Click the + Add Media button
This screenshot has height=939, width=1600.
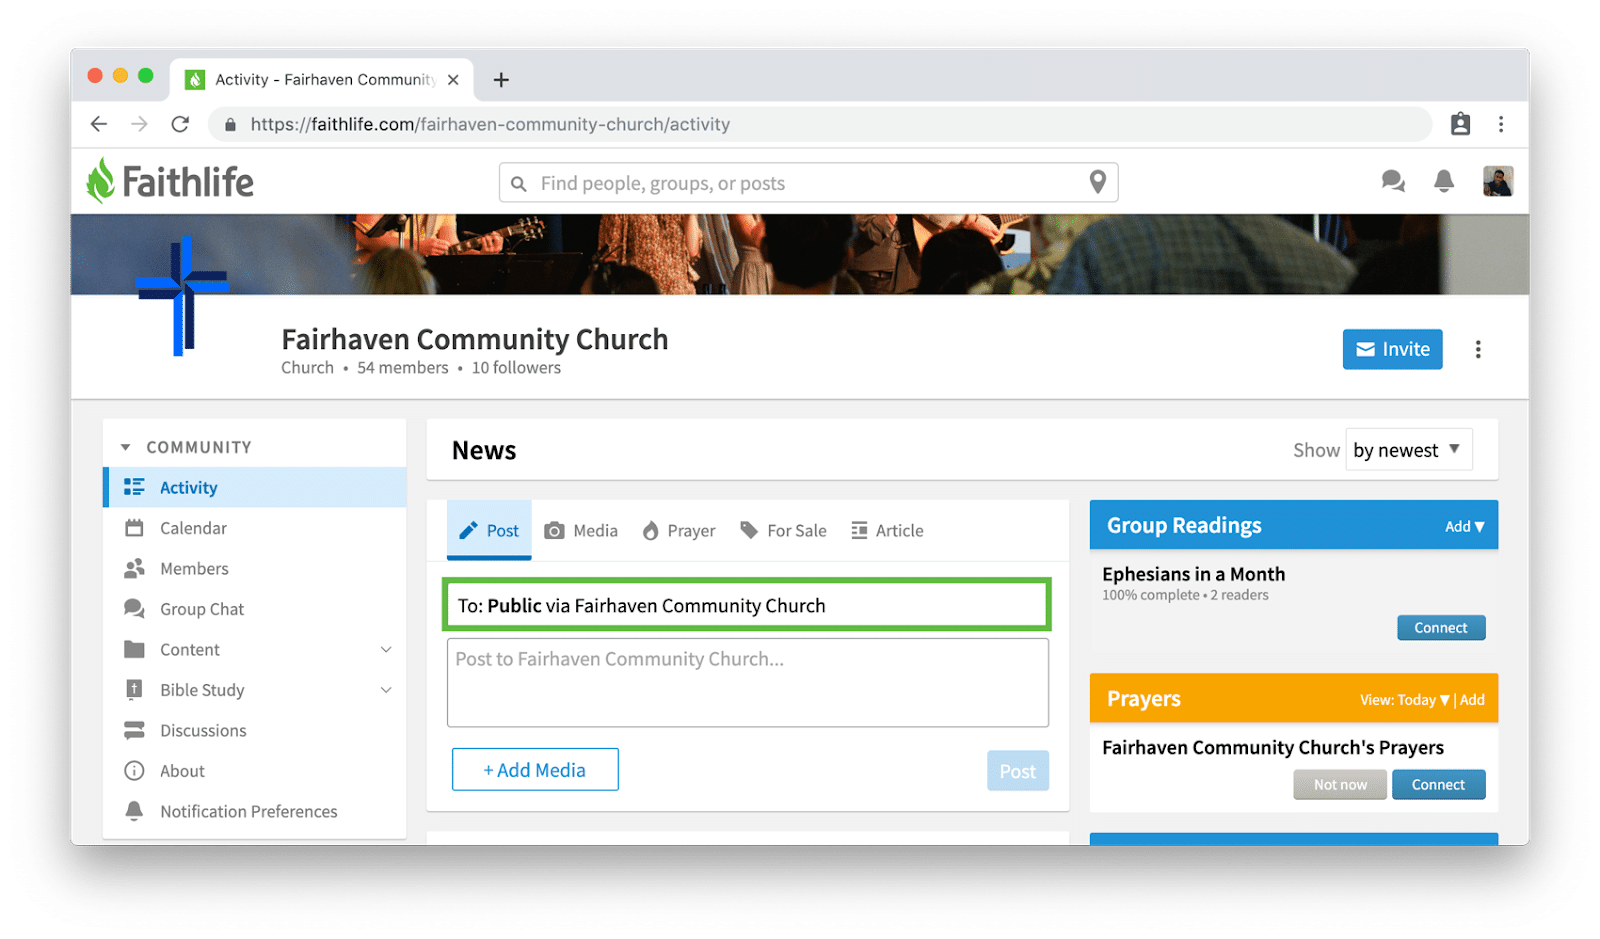(535, 769)
